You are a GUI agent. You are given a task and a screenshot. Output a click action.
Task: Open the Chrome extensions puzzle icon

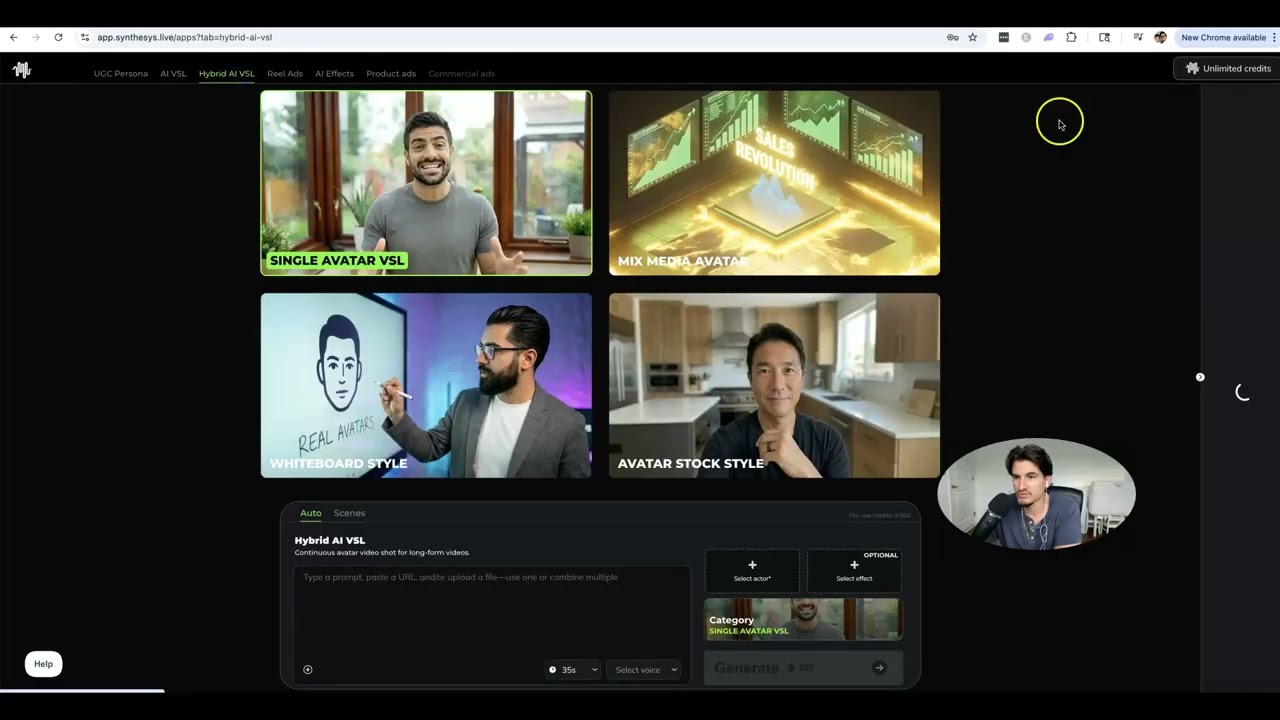(x=1071, y=37)
